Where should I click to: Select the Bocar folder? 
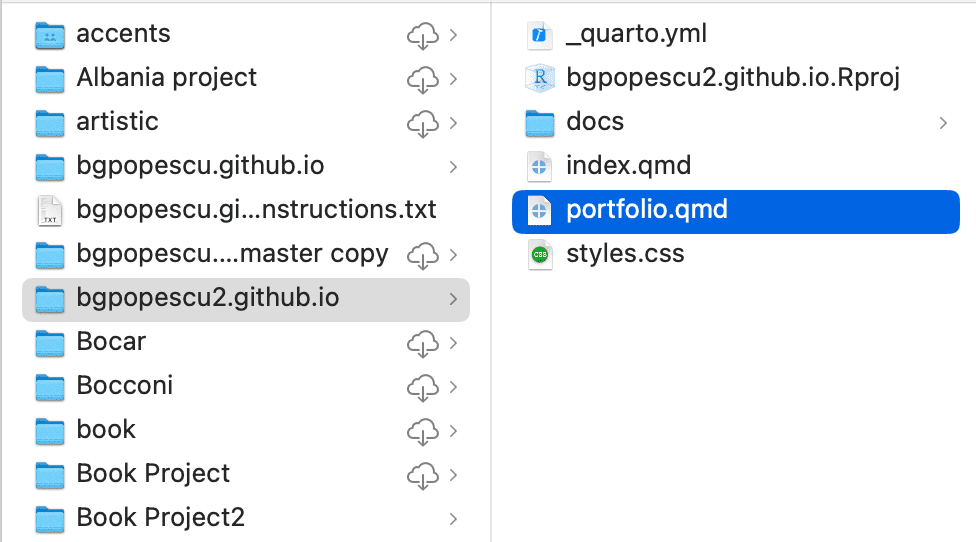[111, 342]
